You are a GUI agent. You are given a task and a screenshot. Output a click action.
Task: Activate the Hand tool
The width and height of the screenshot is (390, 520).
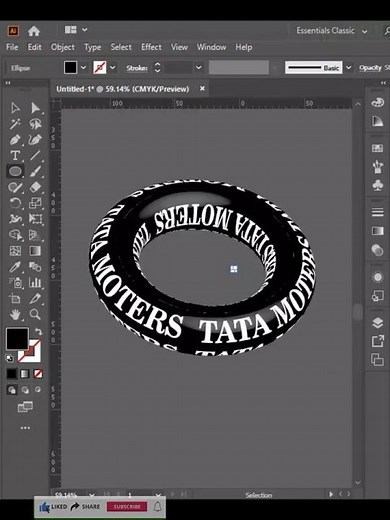click(15, 314)
